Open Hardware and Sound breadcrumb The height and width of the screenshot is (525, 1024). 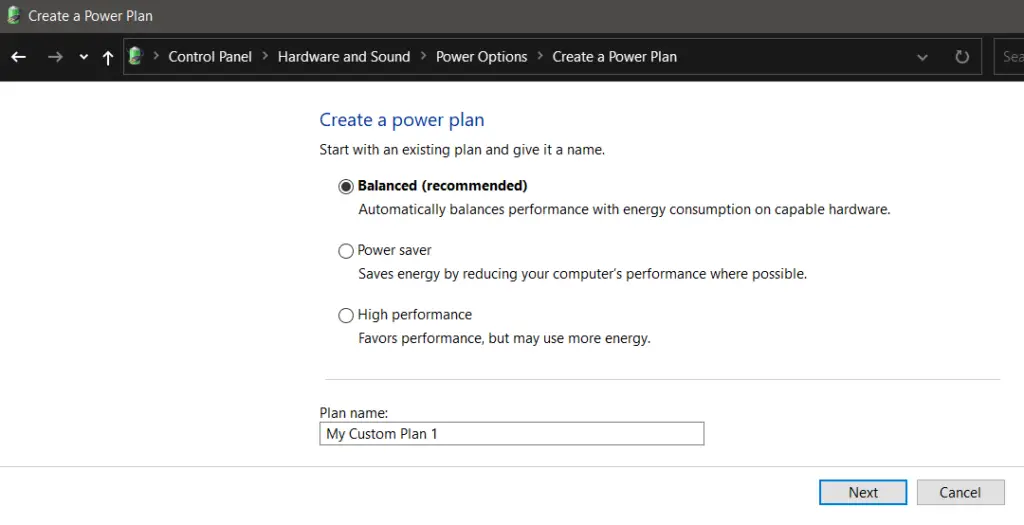pos(344,57)
